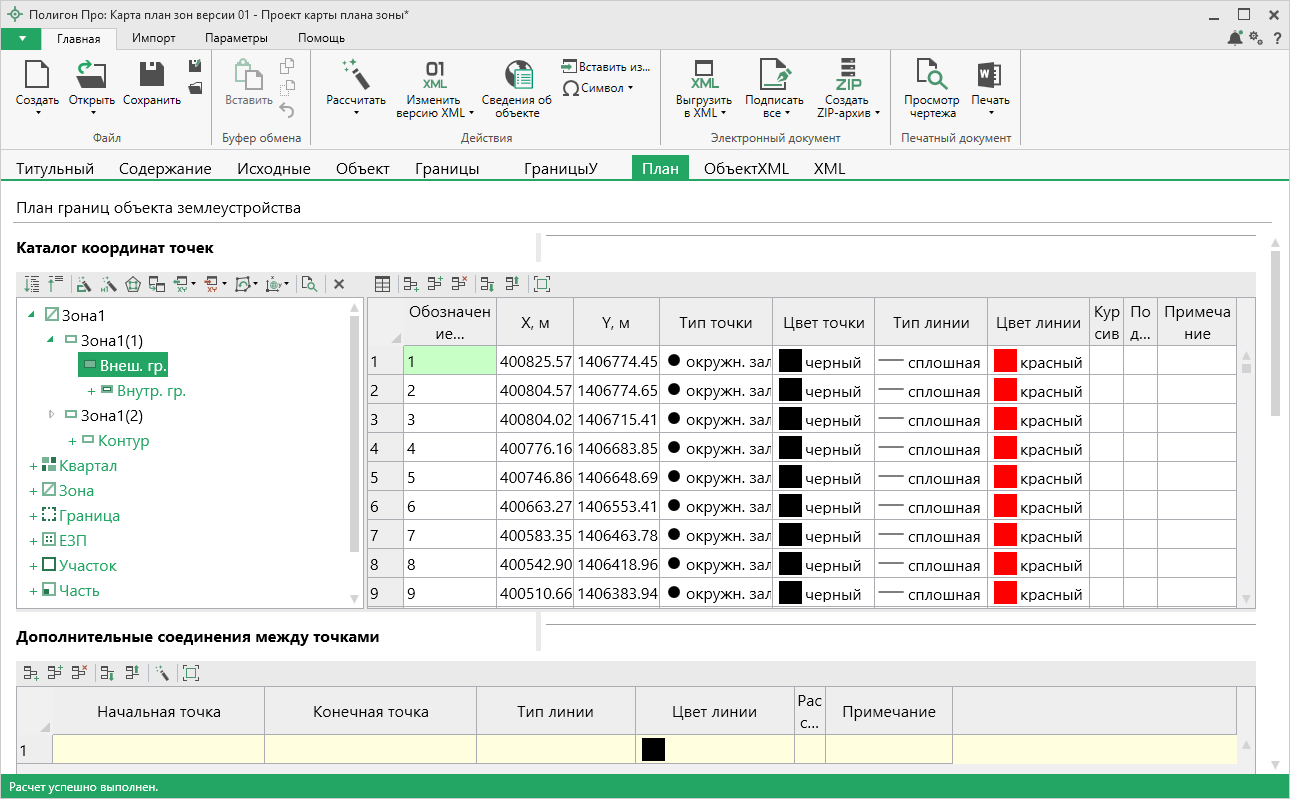The width and height of the screenshot is (1290, 799).
Task: Click the red line color swatch in row 1
Action: pos(1005,361)
